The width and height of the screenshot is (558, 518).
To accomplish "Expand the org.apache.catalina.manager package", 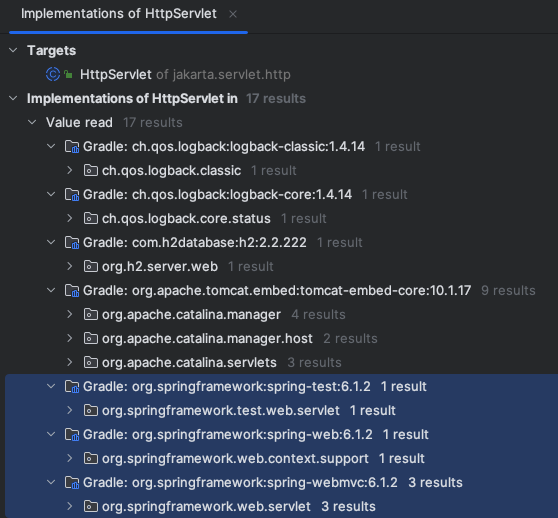I will coord(70,314).
